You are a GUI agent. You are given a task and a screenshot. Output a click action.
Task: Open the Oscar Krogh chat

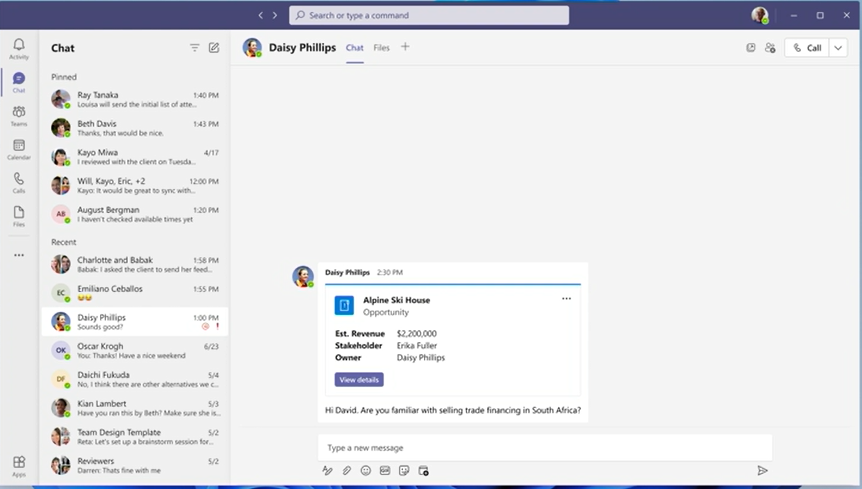pyautogui.click(x=135, y=351)
